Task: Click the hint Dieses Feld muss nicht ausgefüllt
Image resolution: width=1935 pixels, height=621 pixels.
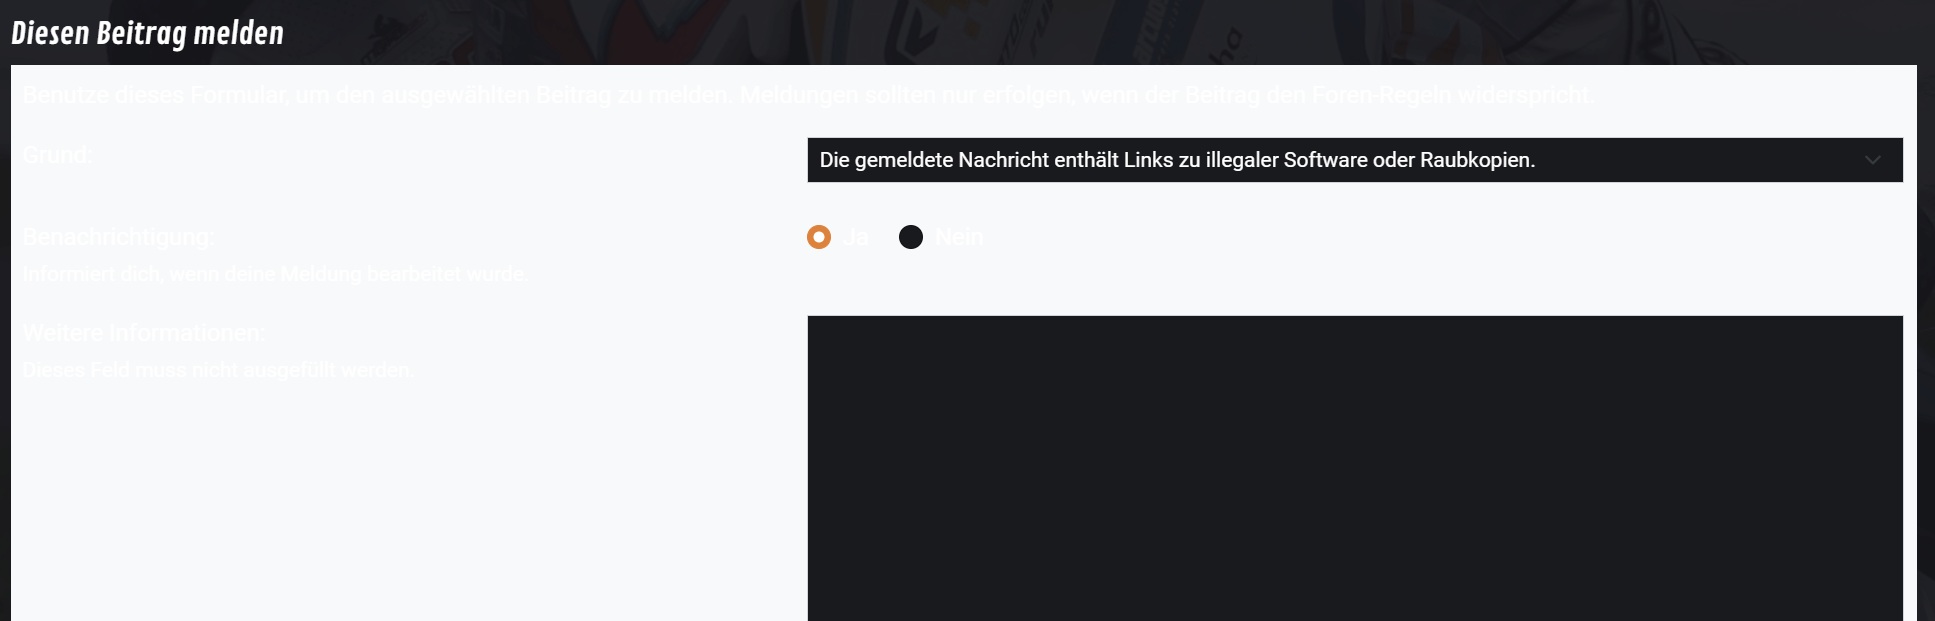Action: coord(218,370)
